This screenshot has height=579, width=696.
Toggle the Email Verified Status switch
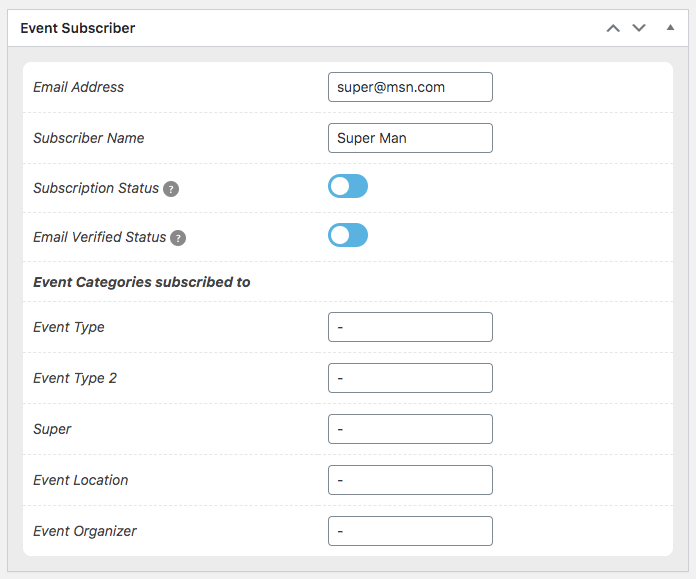(x=348, y=235)
